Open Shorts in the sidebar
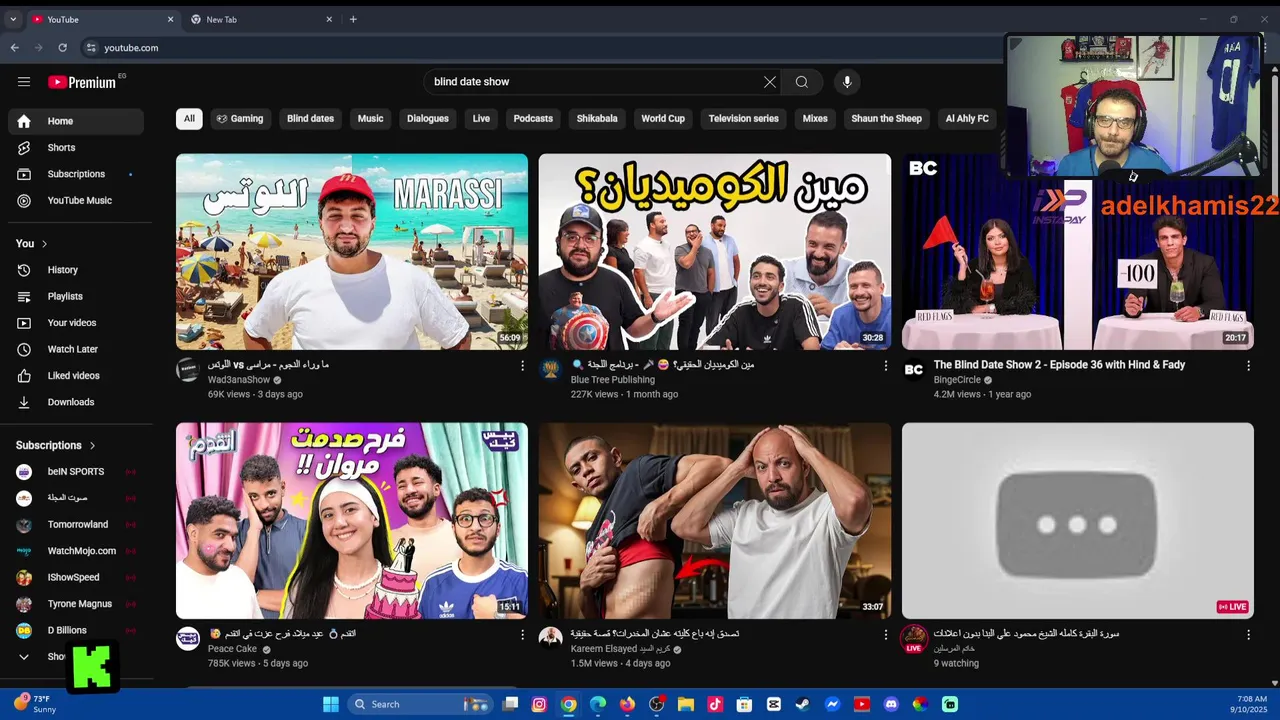Image resolution: width=1280 pixels, height=720 pixels. click(x=76, y=148)
